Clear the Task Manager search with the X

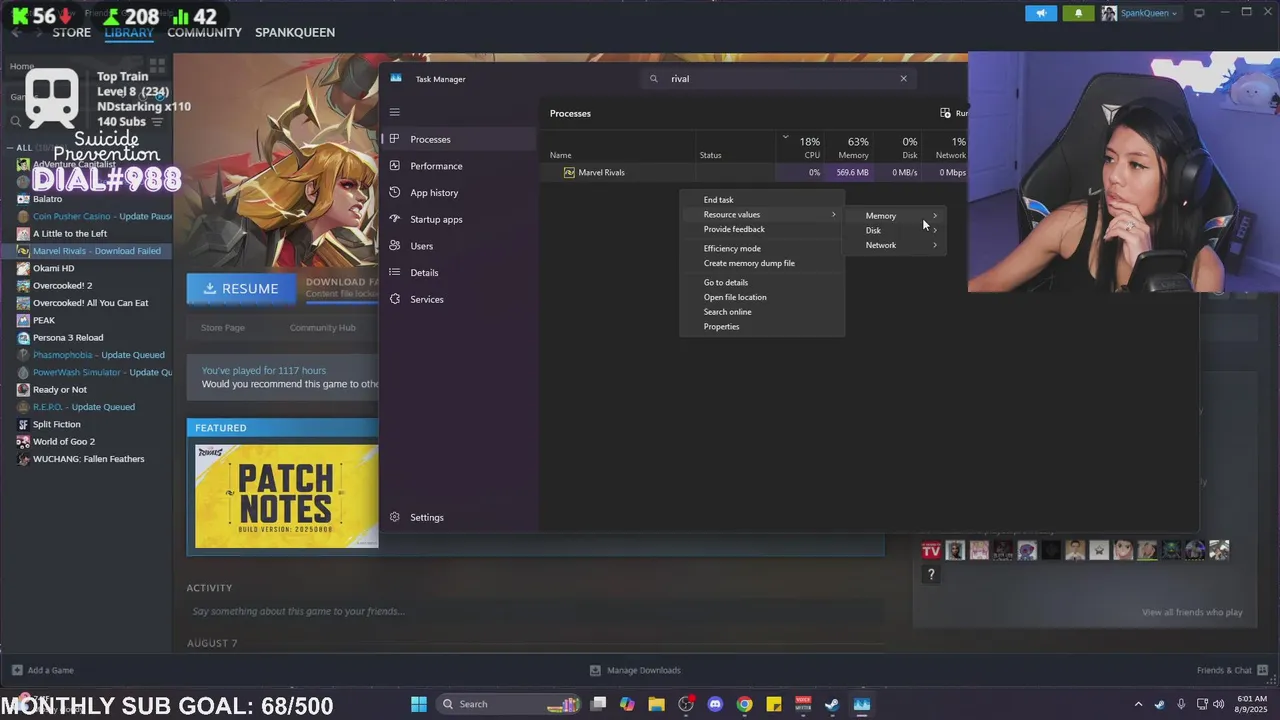[903, 78]
